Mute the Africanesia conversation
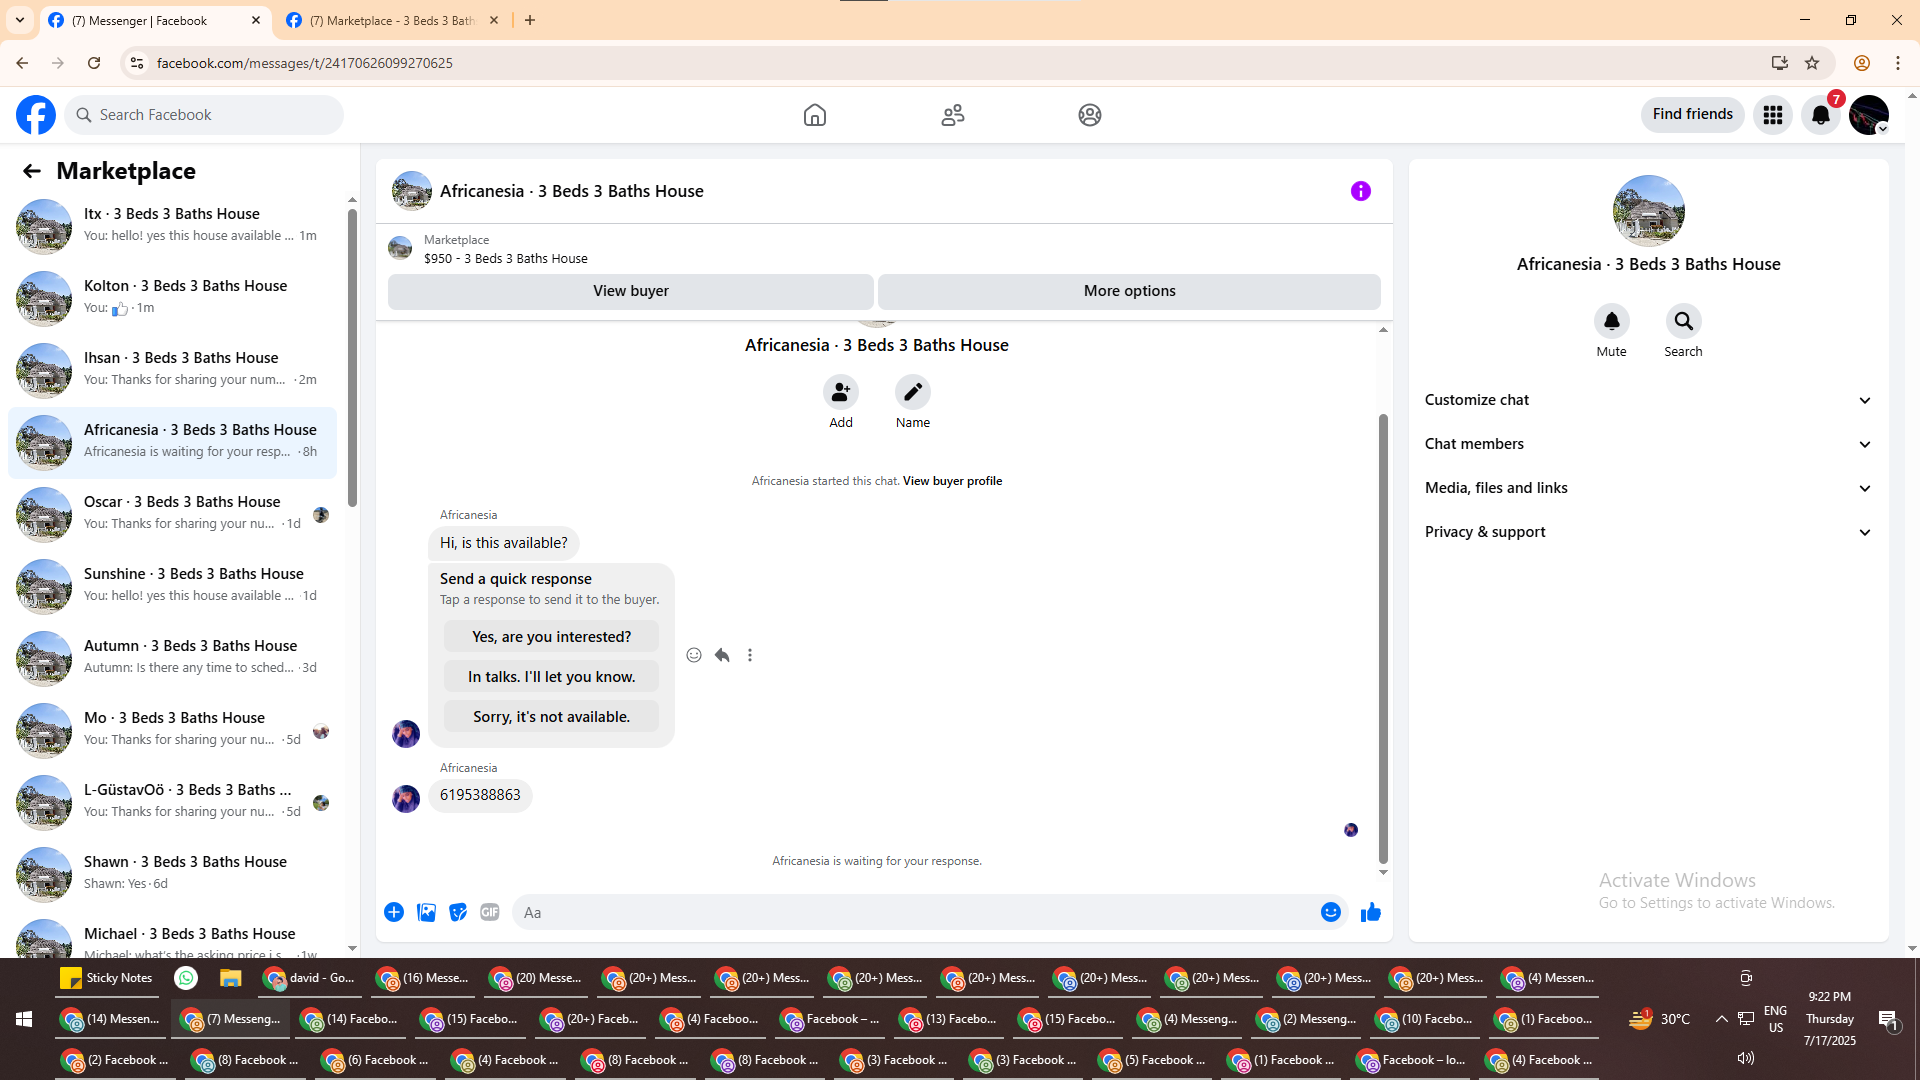Screen dimensions: 1920x1080 coord(1612,321)
